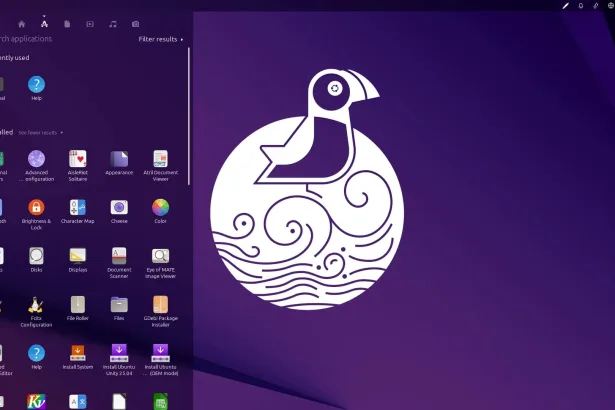615x410 pixels.
Task: Launch Document Scanner app
Action: coord(119,256)
